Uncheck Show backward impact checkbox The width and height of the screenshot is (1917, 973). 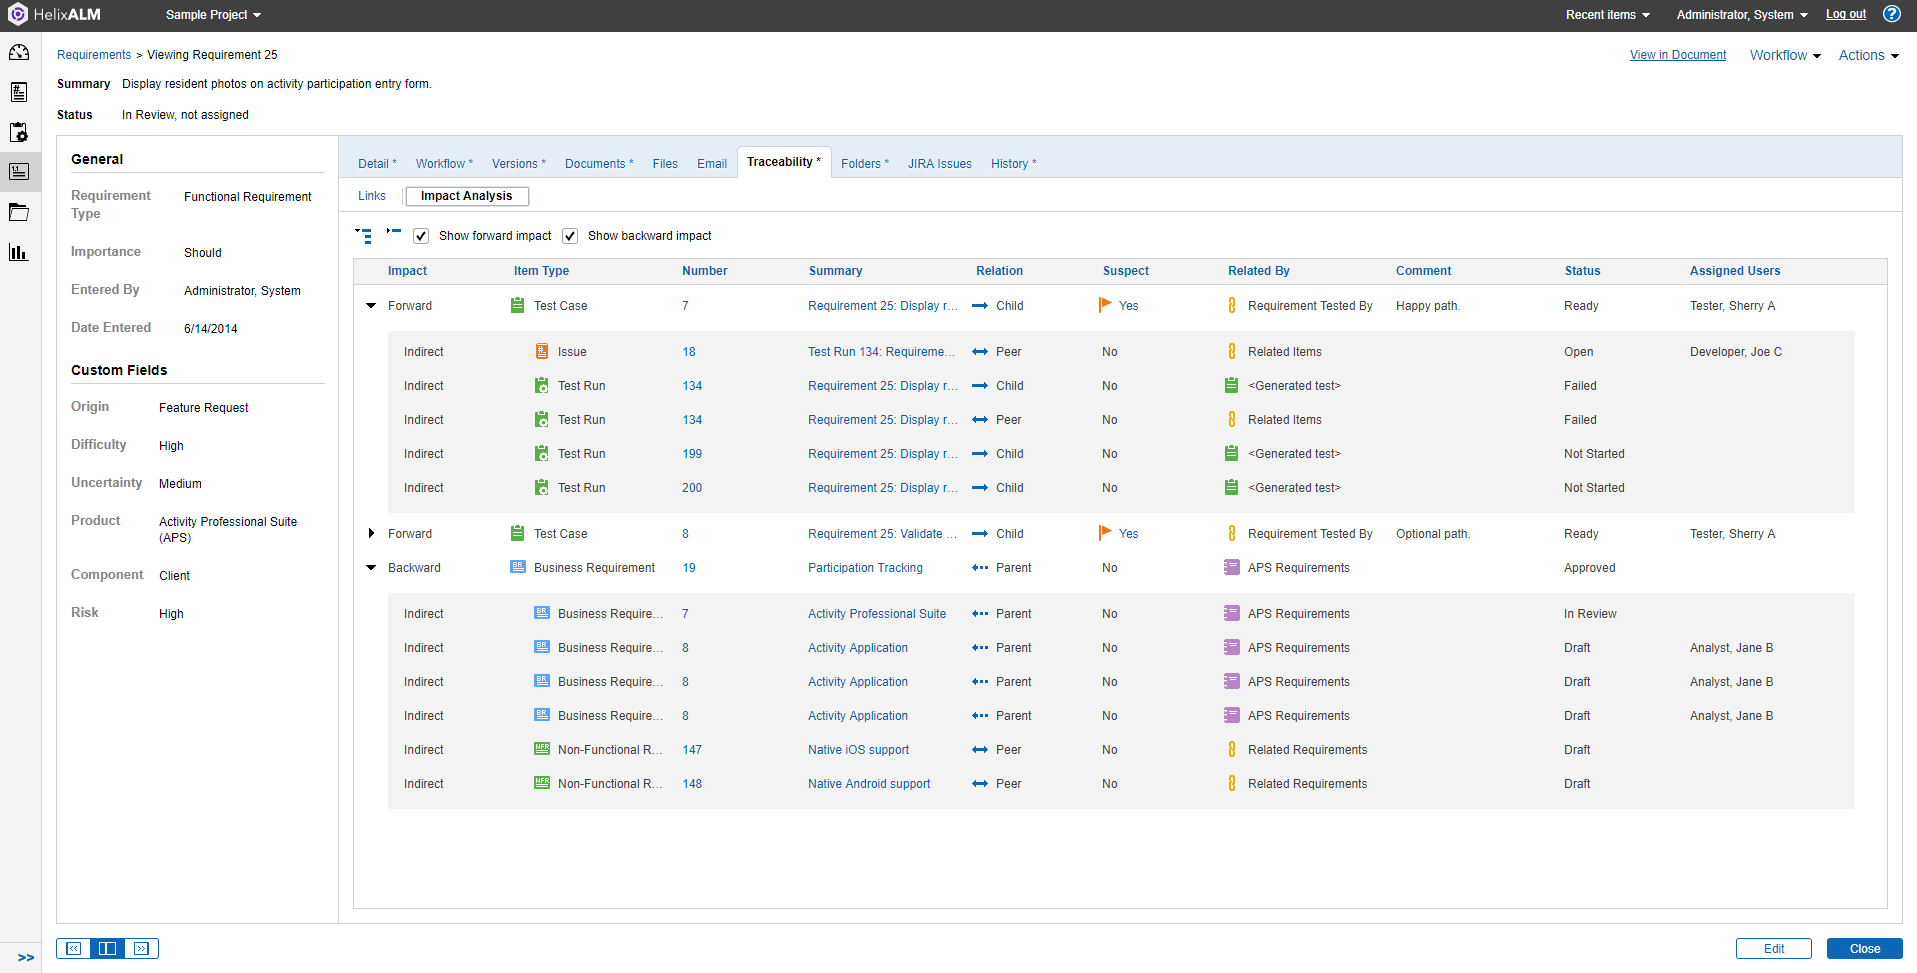[x=570, y=236]
